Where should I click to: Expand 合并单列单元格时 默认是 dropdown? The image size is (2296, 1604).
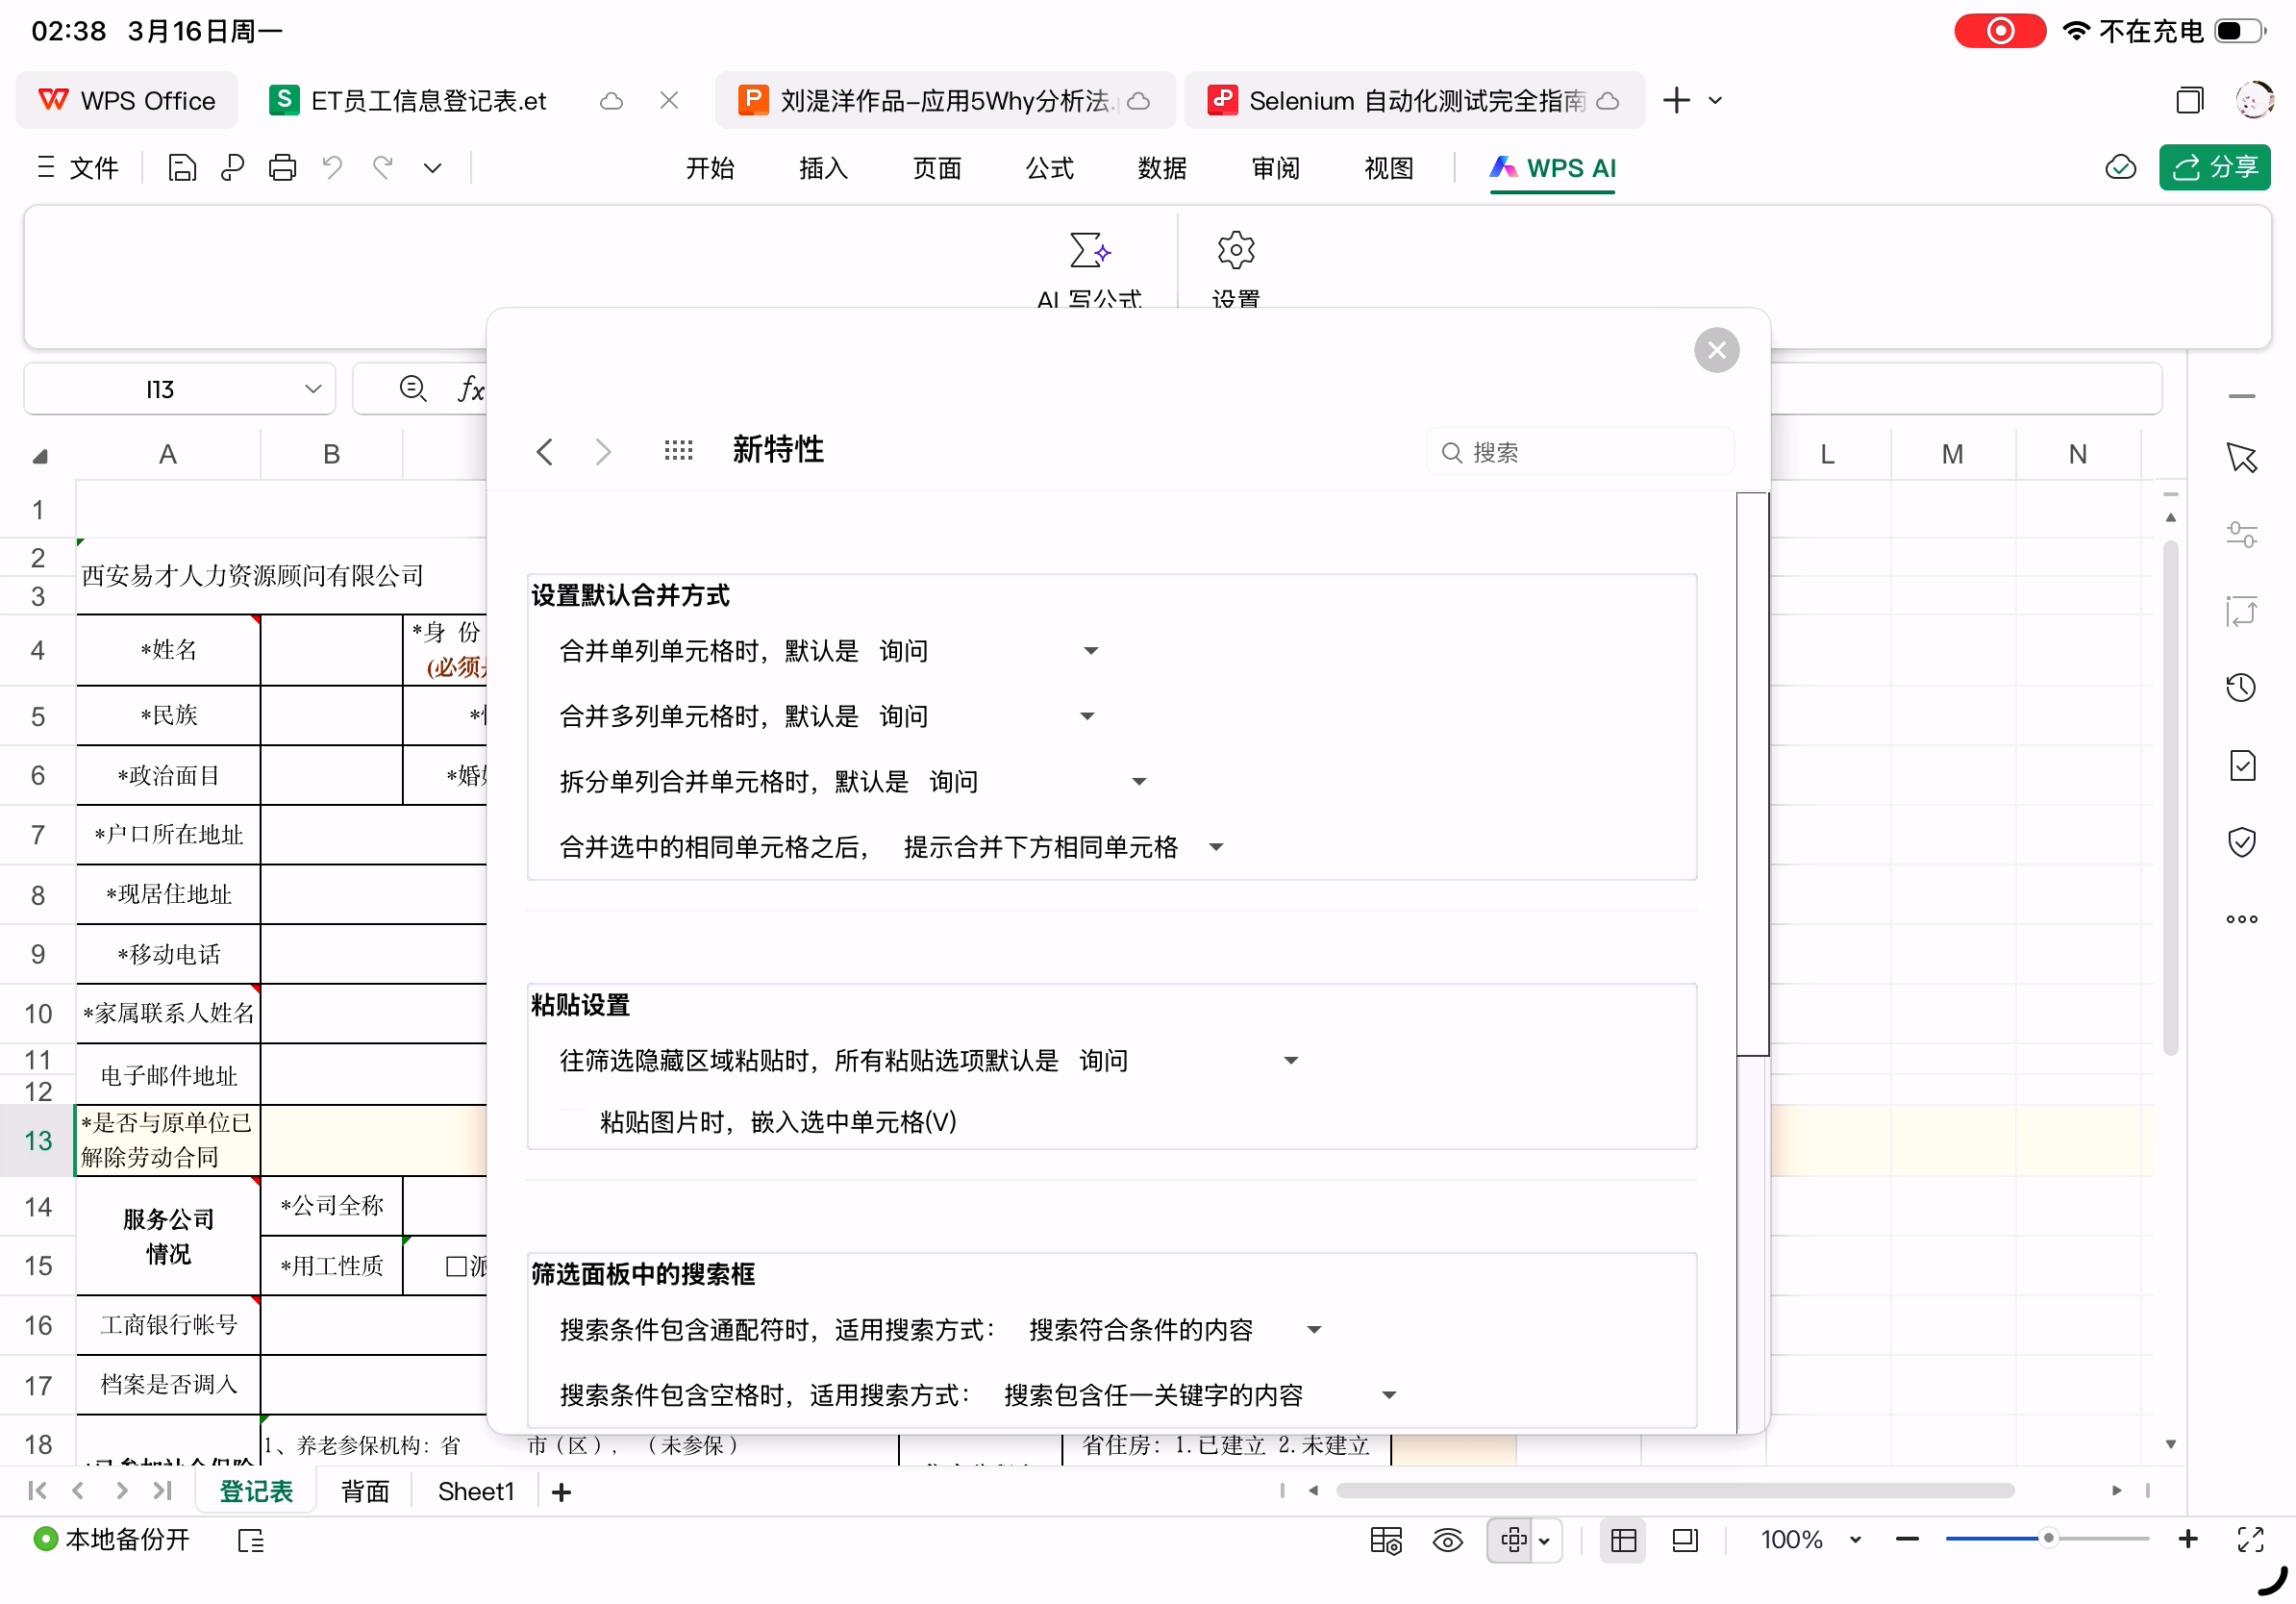(1091, 652)
